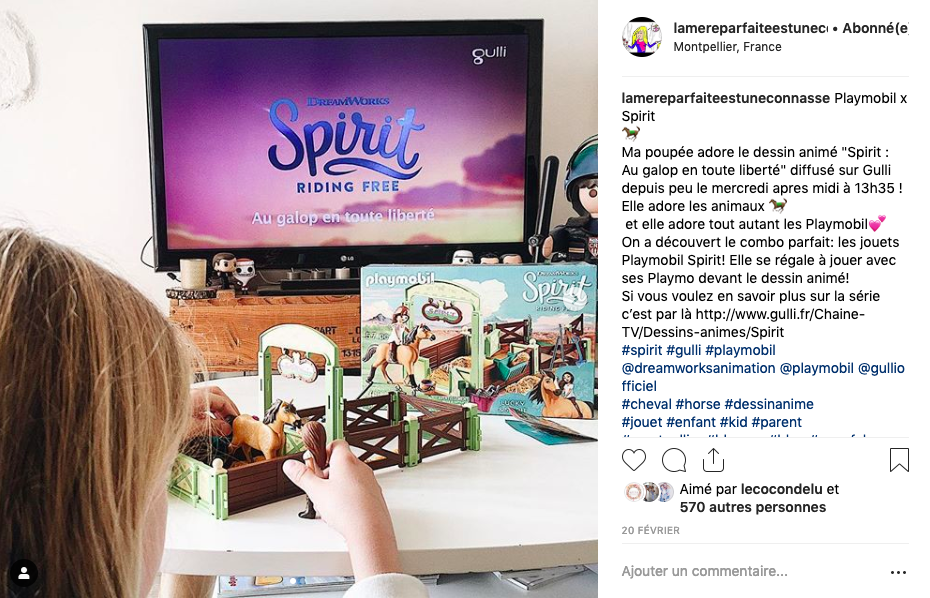
Task: Open the lamereparfaiteestuneconnasse caption username
Action: point(725,98)
